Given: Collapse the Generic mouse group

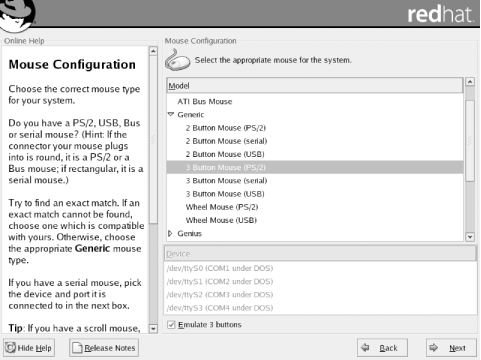Looking at the screenshot, I should coord(171,114).
